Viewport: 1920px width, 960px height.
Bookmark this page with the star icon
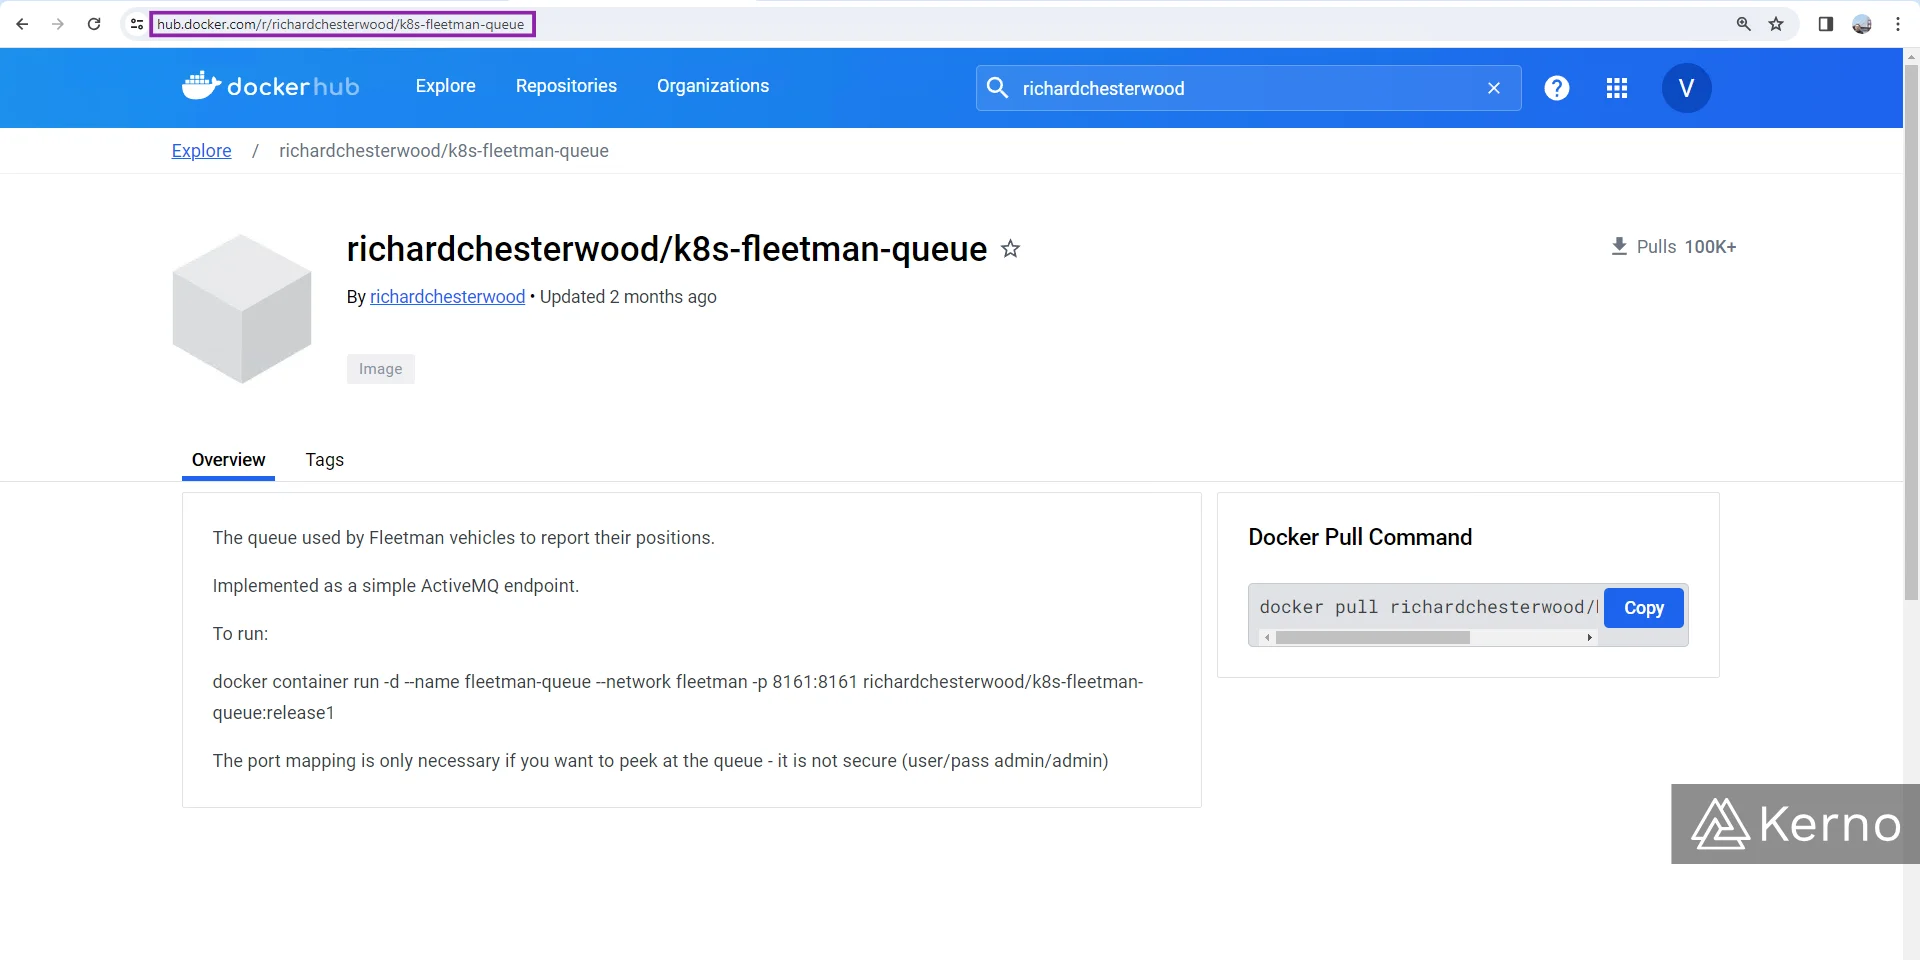click(x=1776, y=24)
